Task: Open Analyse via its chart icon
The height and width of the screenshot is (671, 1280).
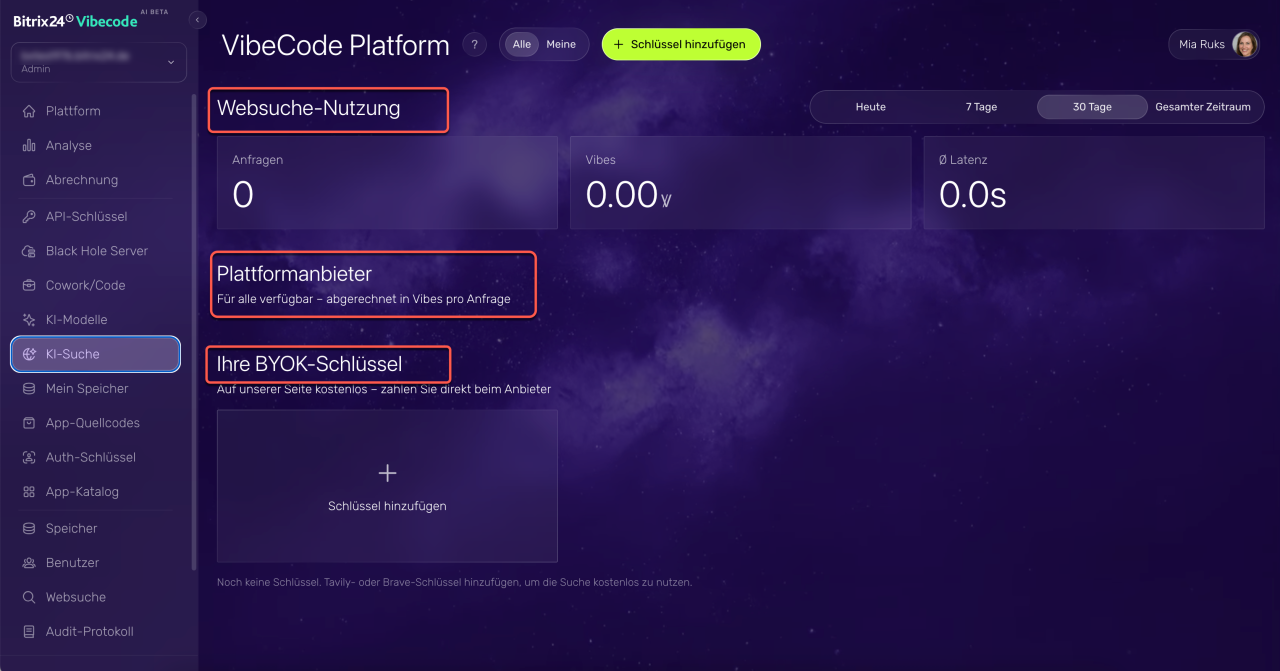Action: [x=29, y=146]
